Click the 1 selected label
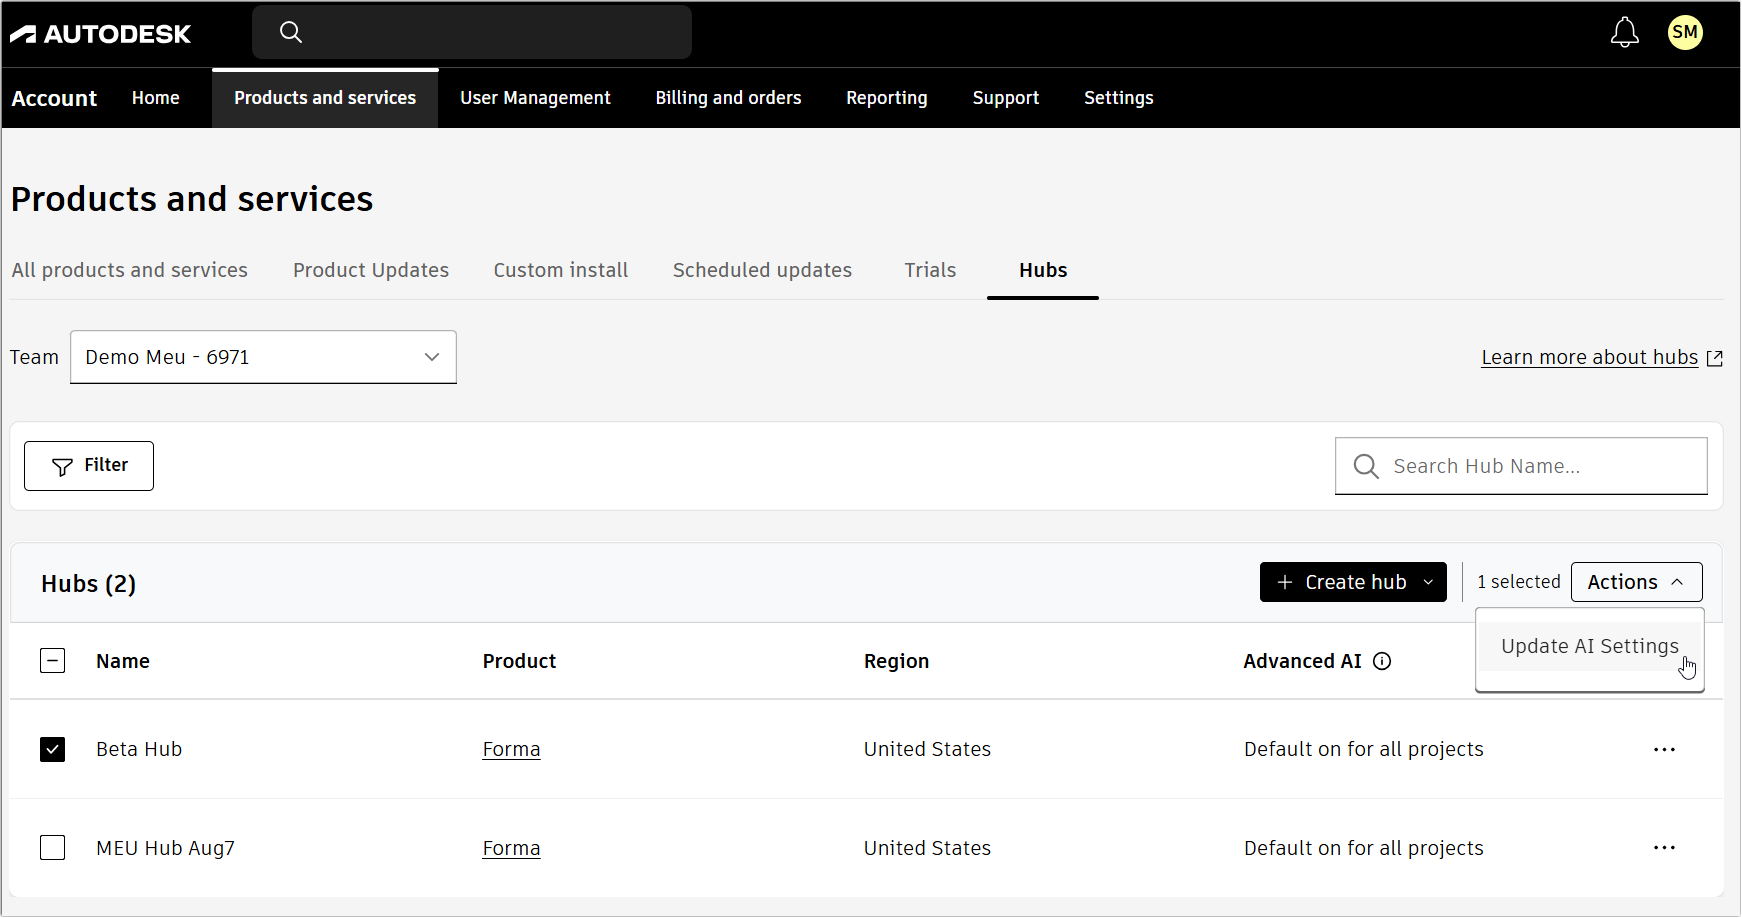Screen dimensions: 1742x918 1518,582
